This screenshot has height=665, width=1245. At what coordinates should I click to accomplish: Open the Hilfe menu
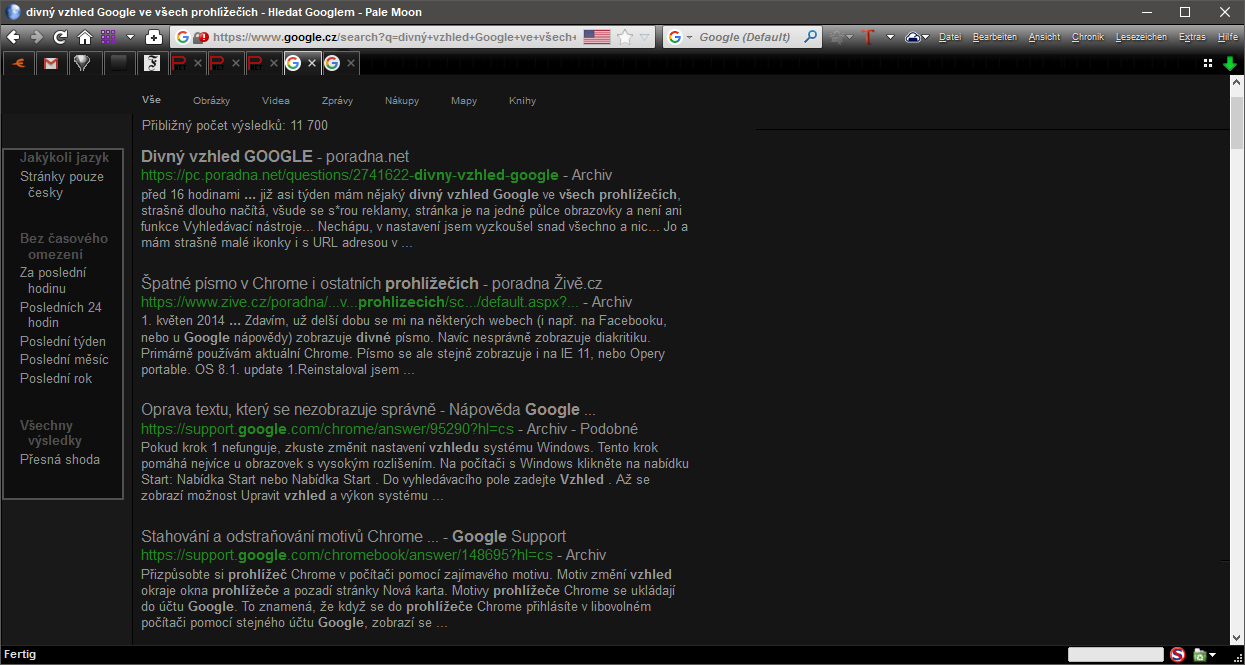click(x=1228, y=37)
